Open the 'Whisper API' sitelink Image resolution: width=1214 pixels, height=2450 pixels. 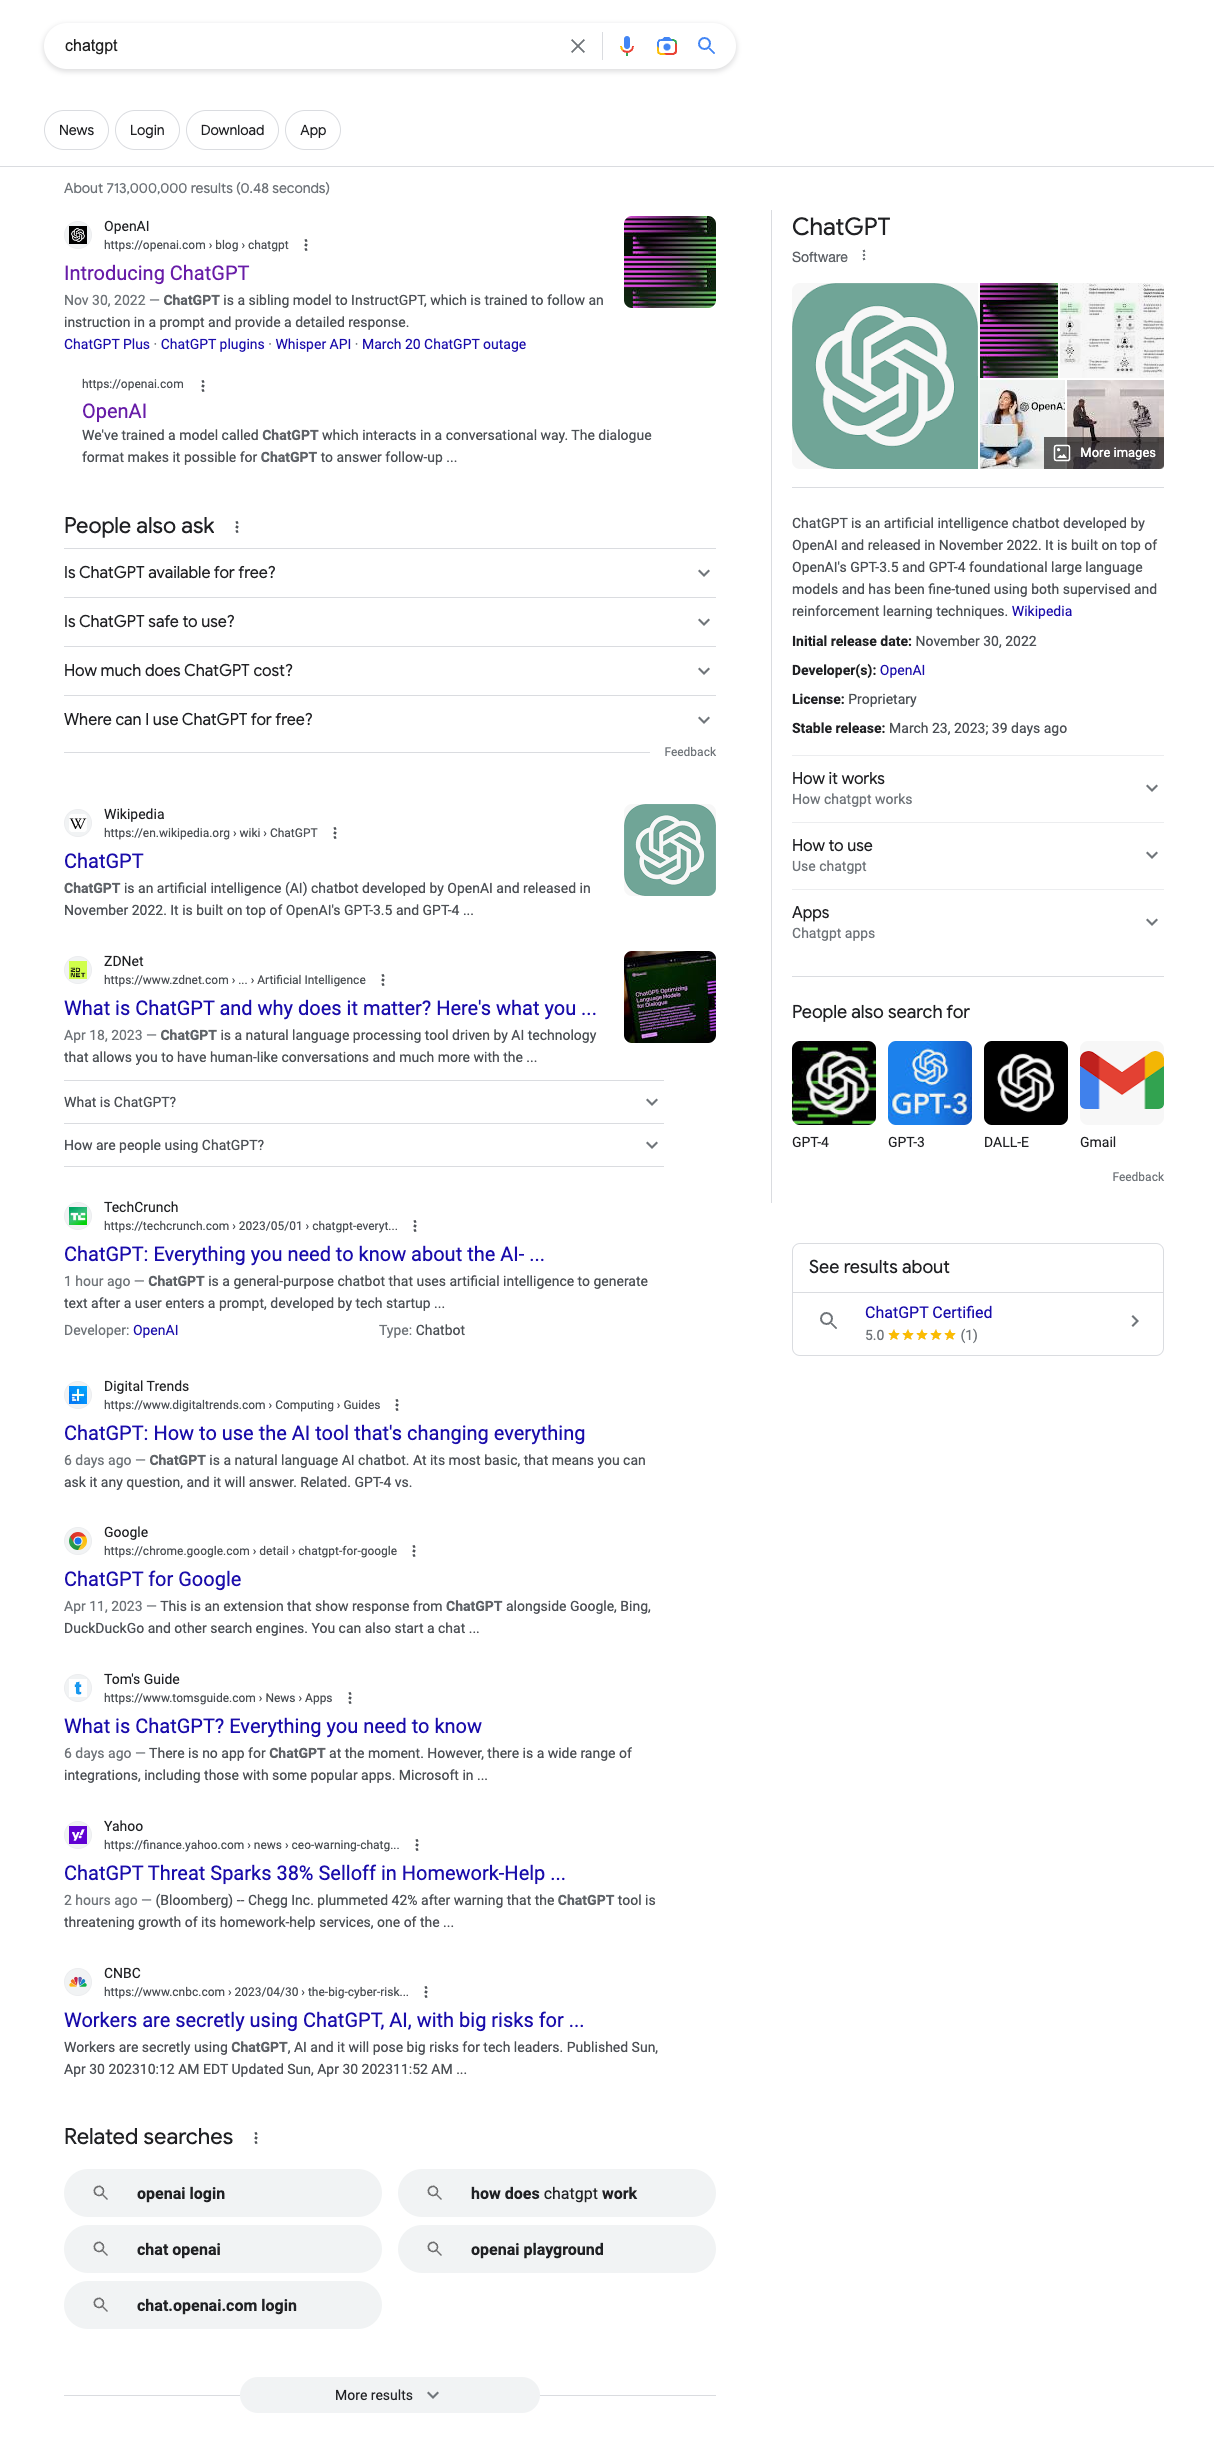coord(313,344)
